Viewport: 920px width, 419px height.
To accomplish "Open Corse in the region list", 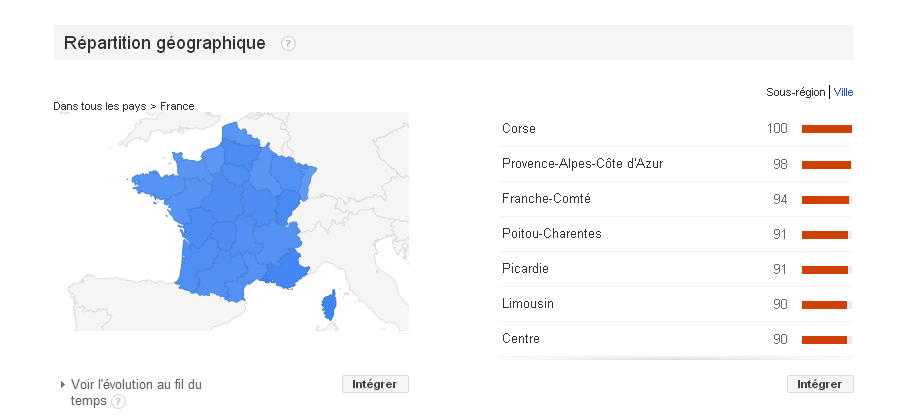I will (x=675, y=129).
